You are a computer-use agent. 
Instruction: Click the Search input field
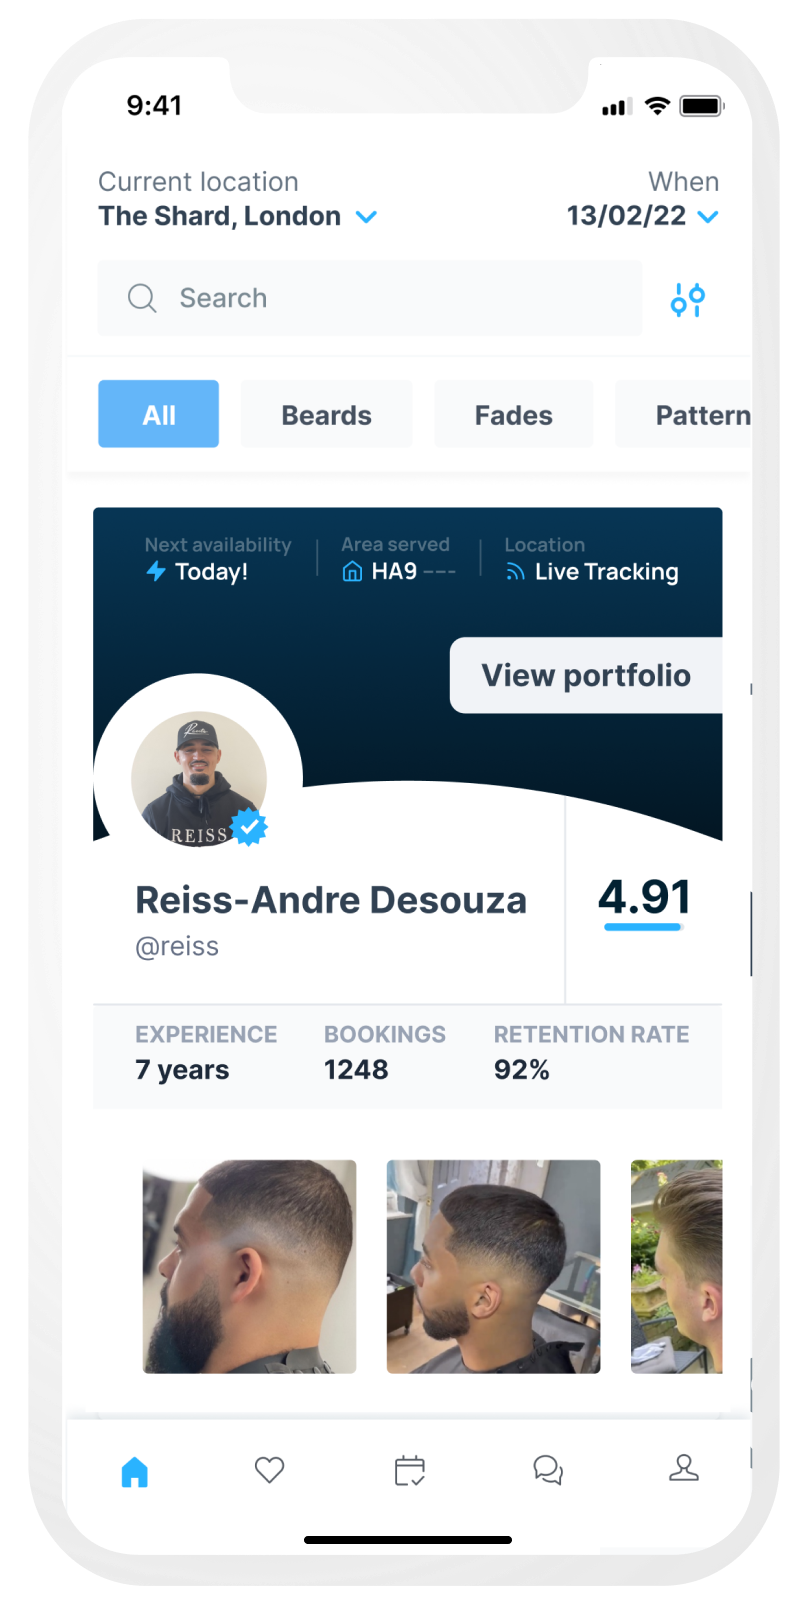(x=370, y=298)
